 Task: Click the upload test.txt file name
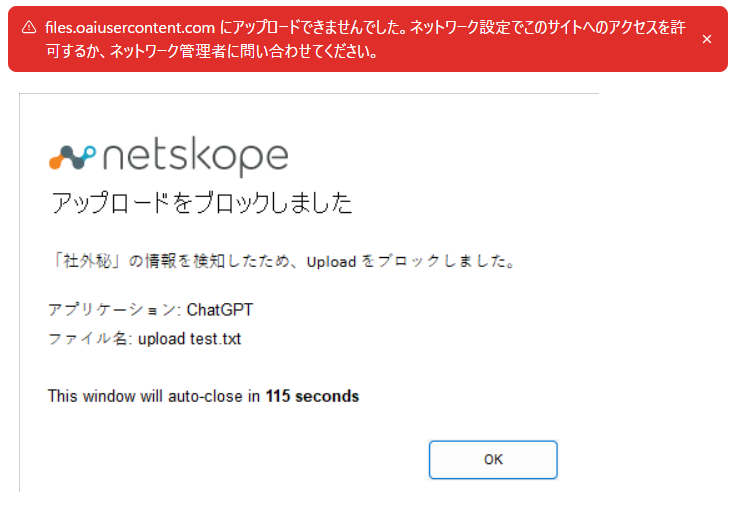(190, 339)
